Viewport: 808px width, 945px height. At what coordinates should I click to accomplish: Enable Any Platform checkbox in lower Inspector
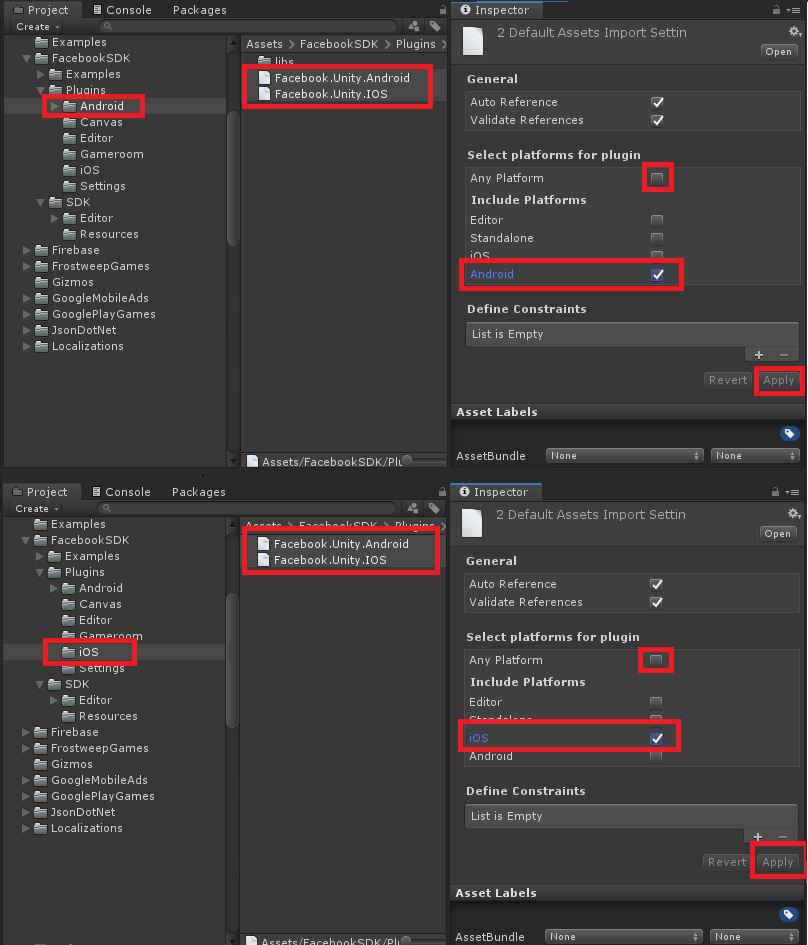click(656, 660)
